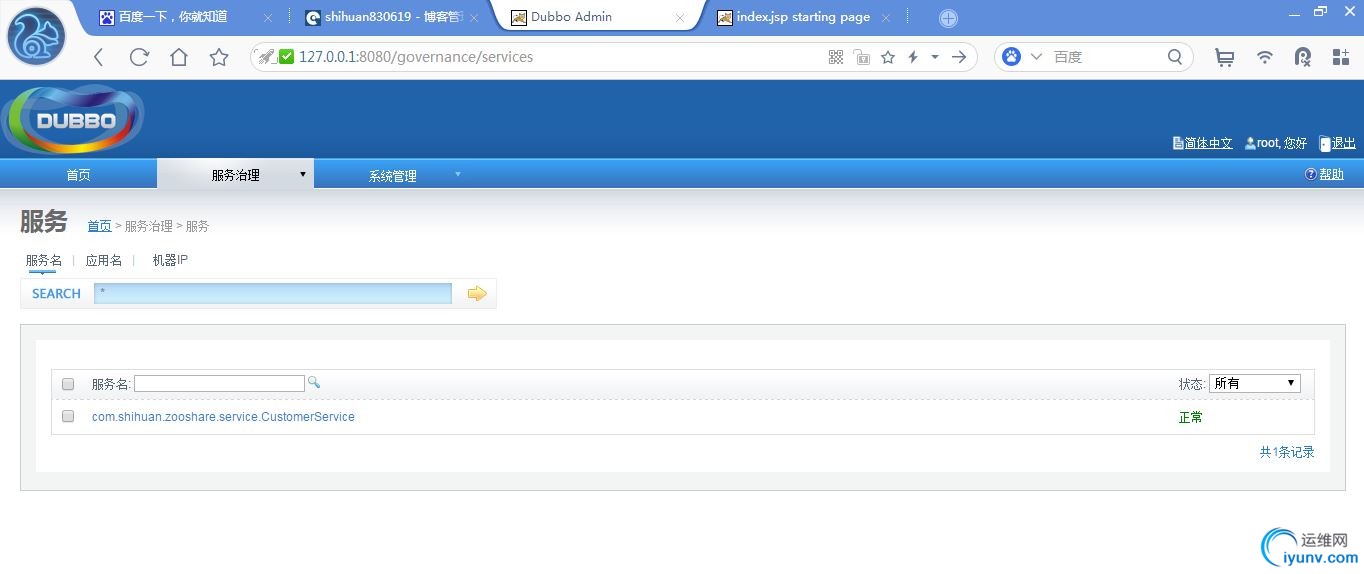The image size is (1364, 574).
Task: Switch to index.jsp starting page tab
Action: (803, 17)
